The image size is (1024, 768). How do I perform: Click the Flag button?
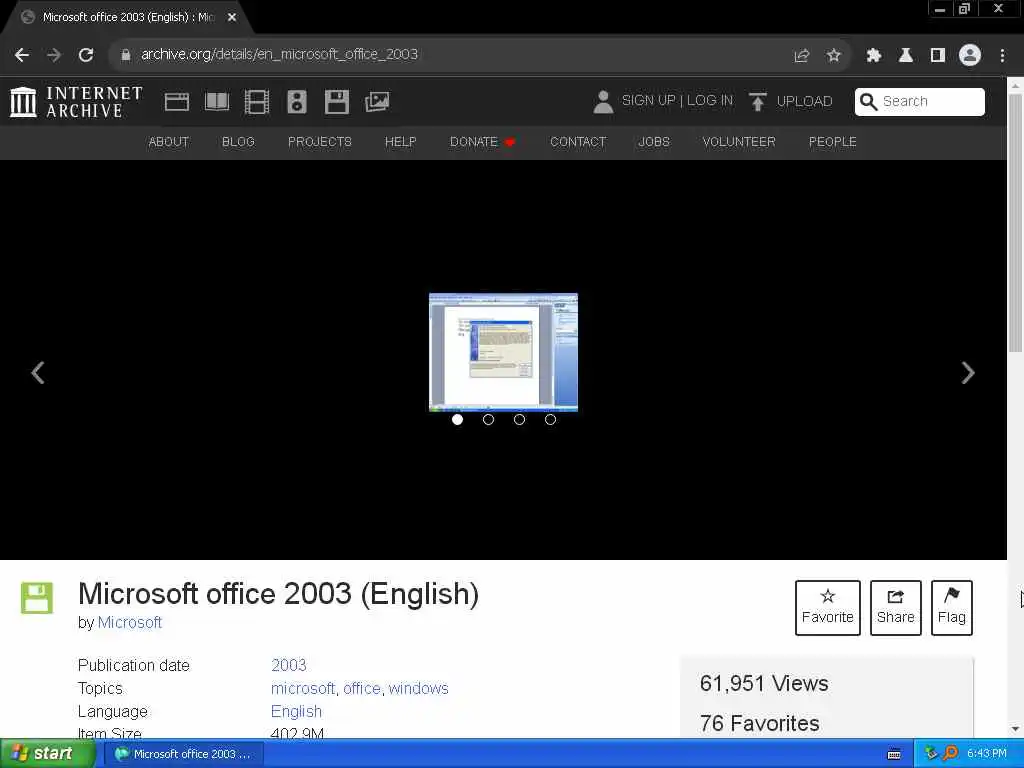952,607
